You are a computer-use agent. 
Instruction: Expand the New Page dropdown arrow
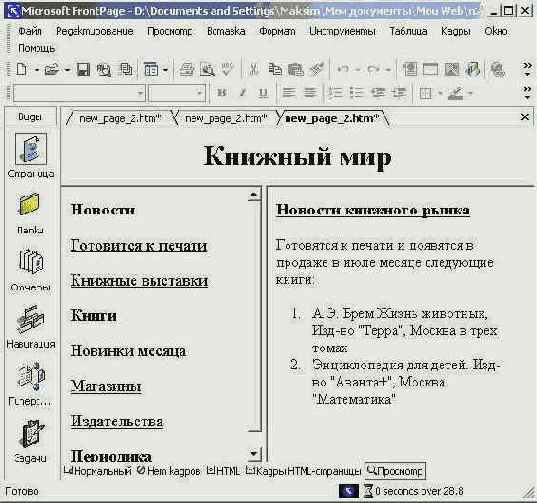[37, 70]
